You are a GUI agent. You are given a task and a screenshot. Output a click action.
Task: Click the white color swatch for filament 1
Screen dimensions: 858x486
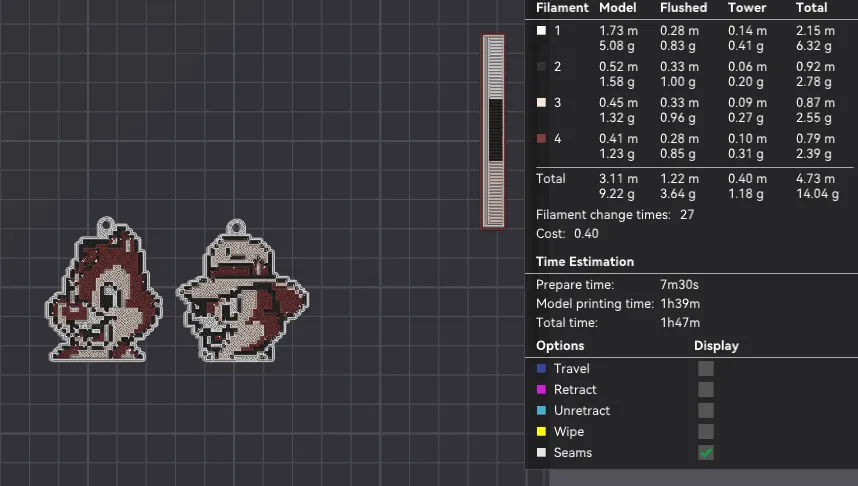click(x=541, y=31)
